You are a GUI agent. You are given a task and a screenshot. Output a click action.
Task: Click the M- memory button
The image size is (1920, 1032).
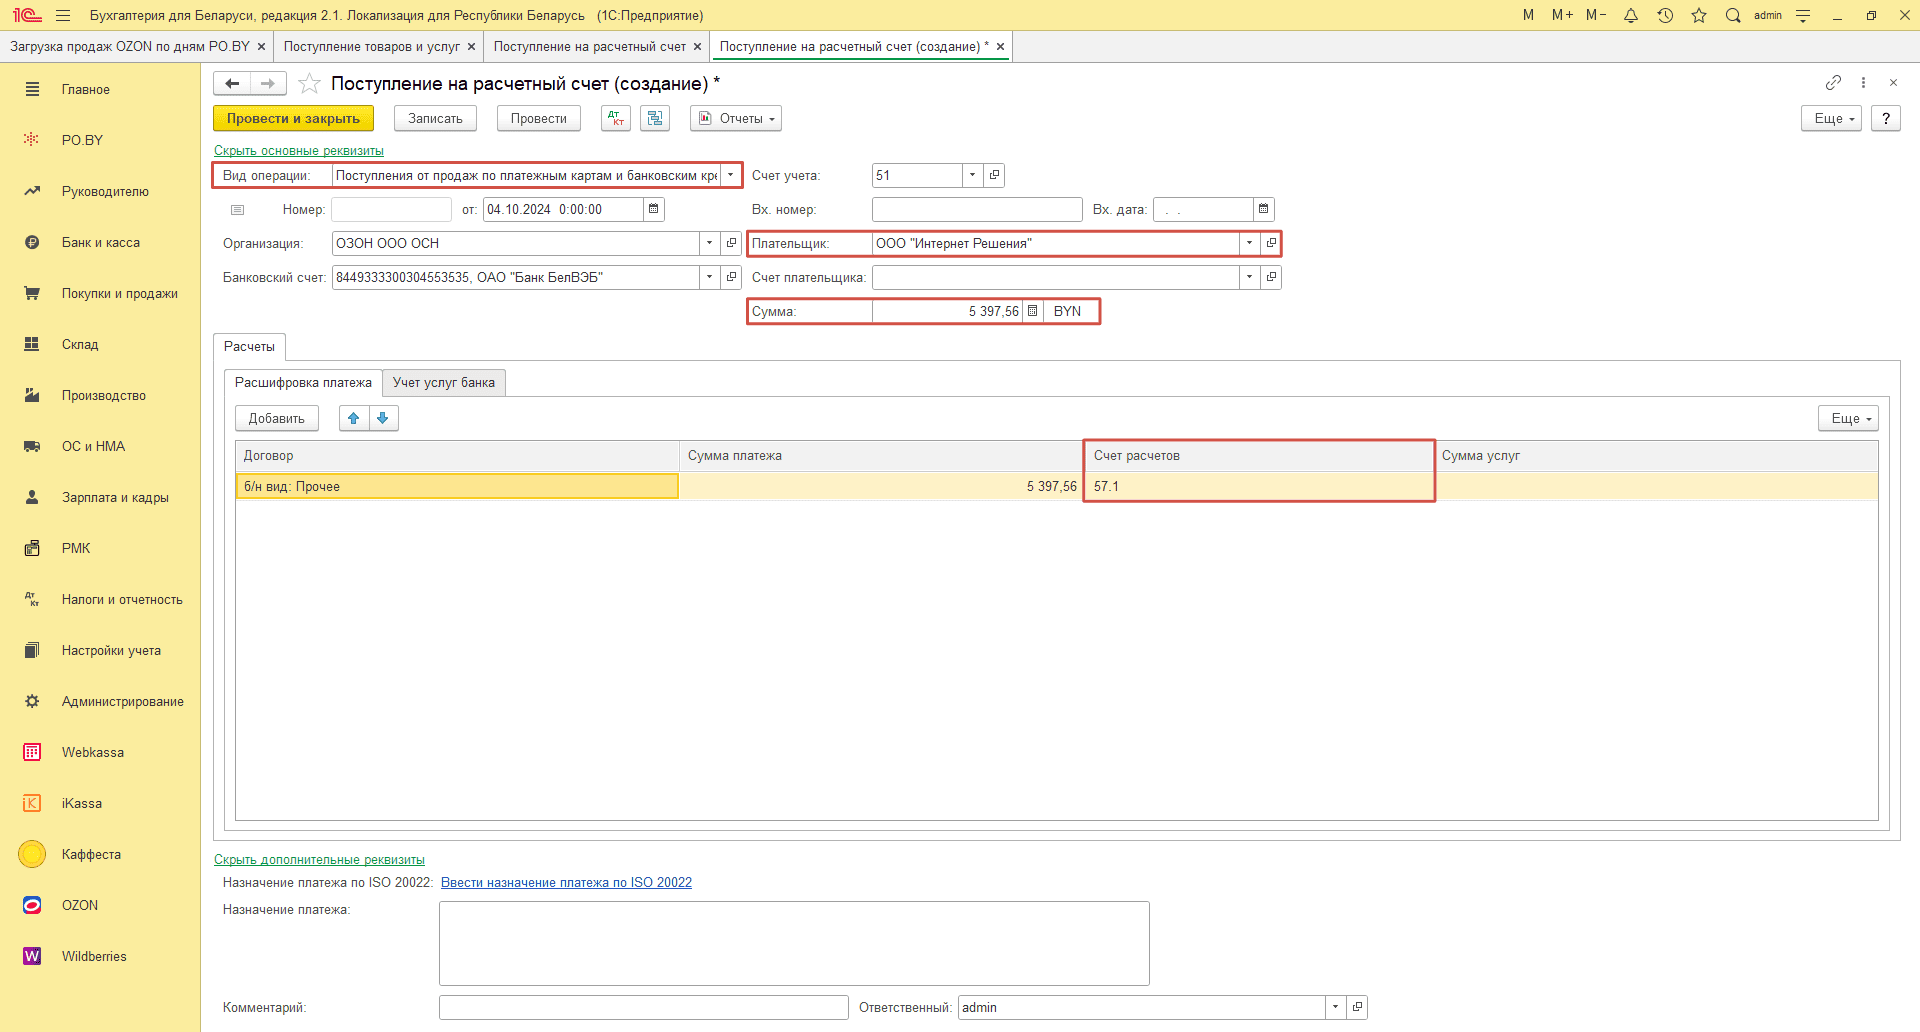tap(1596, 15)
